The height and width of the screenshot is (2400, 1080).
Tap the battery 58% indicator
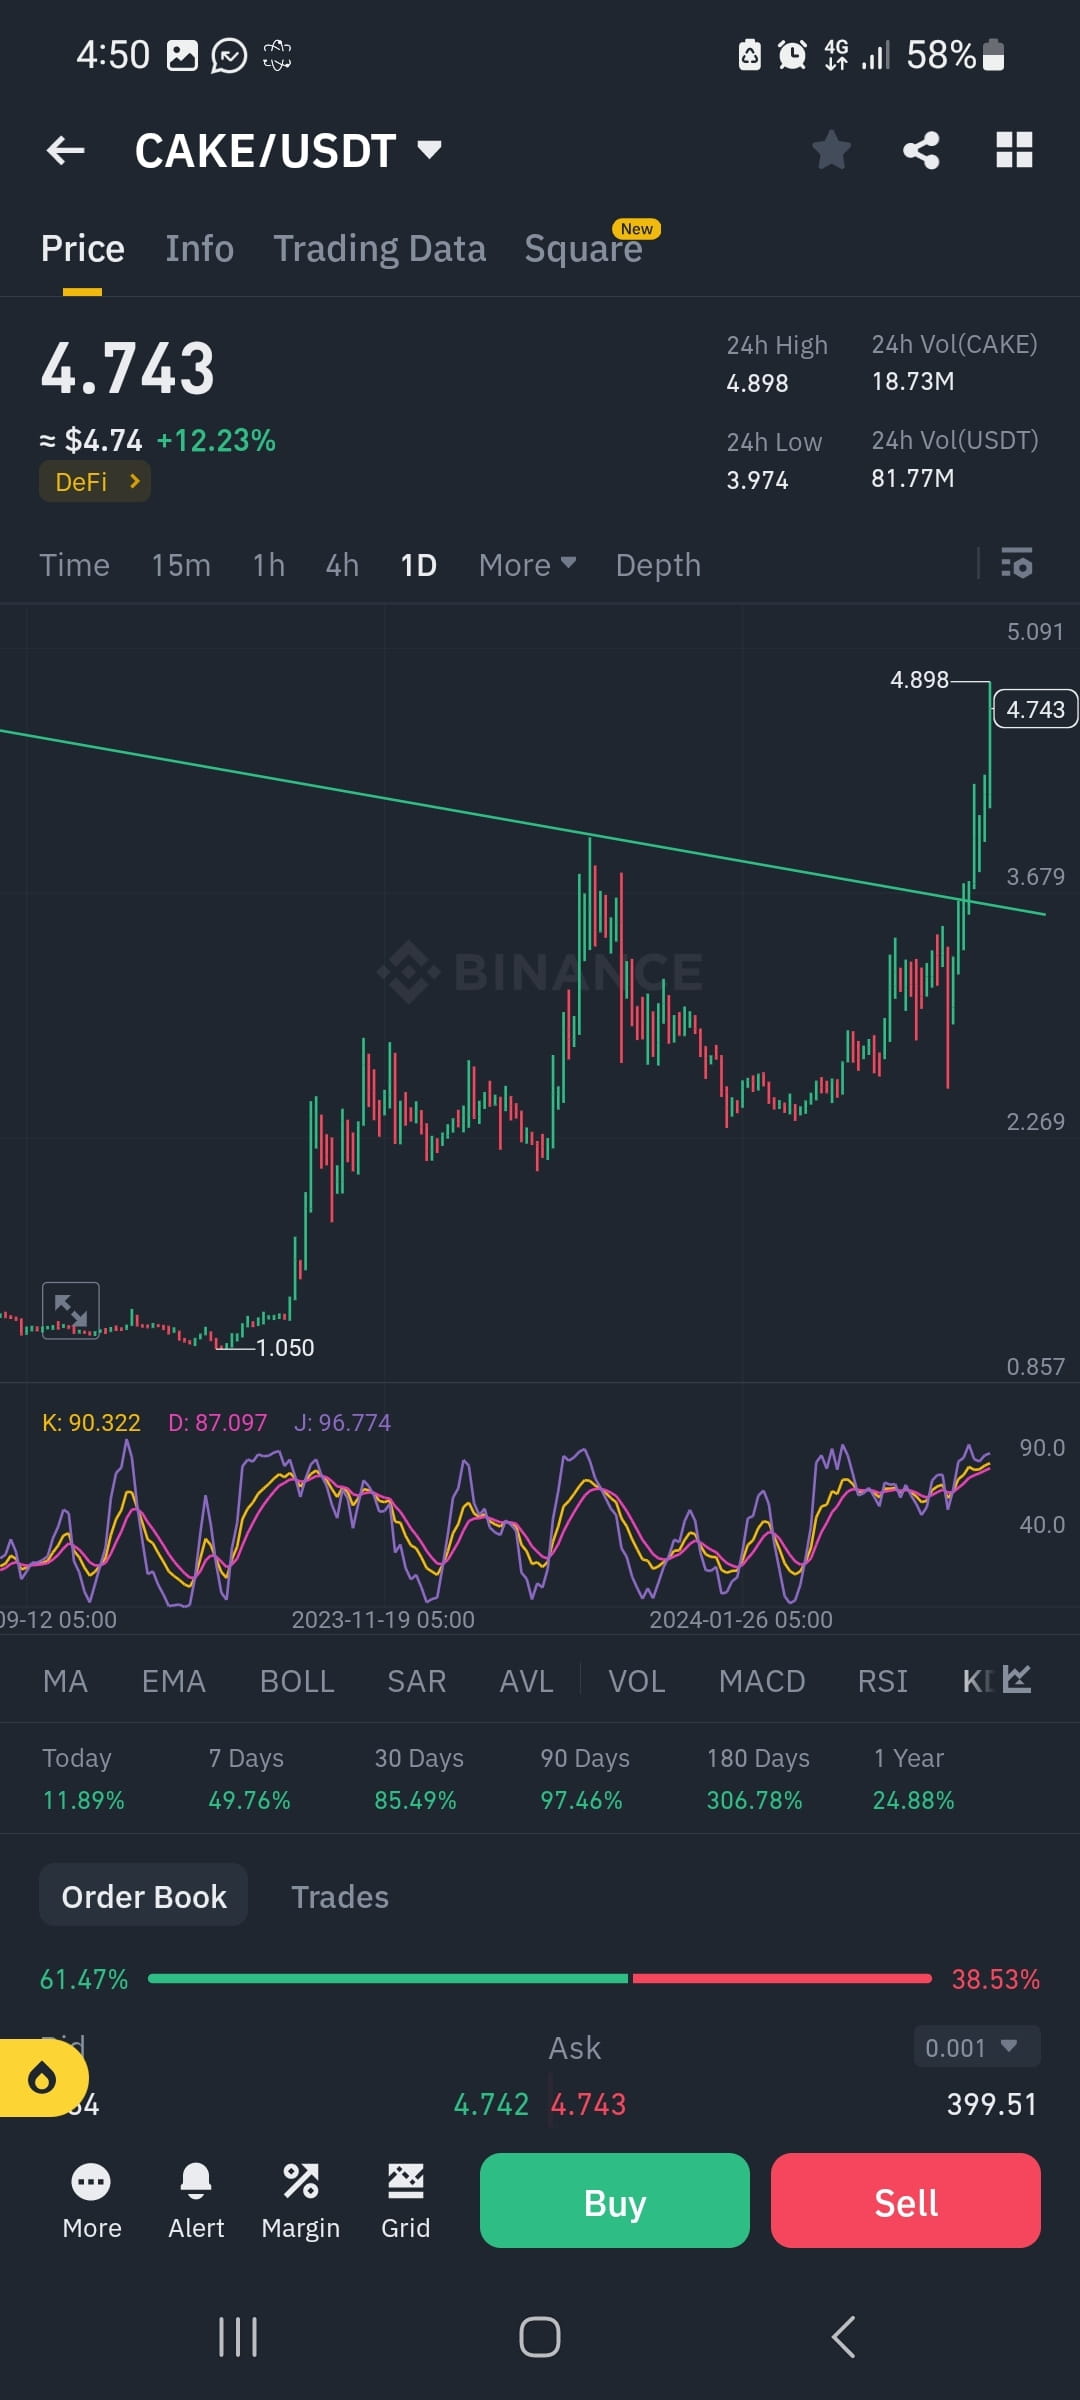click(955, 55)
